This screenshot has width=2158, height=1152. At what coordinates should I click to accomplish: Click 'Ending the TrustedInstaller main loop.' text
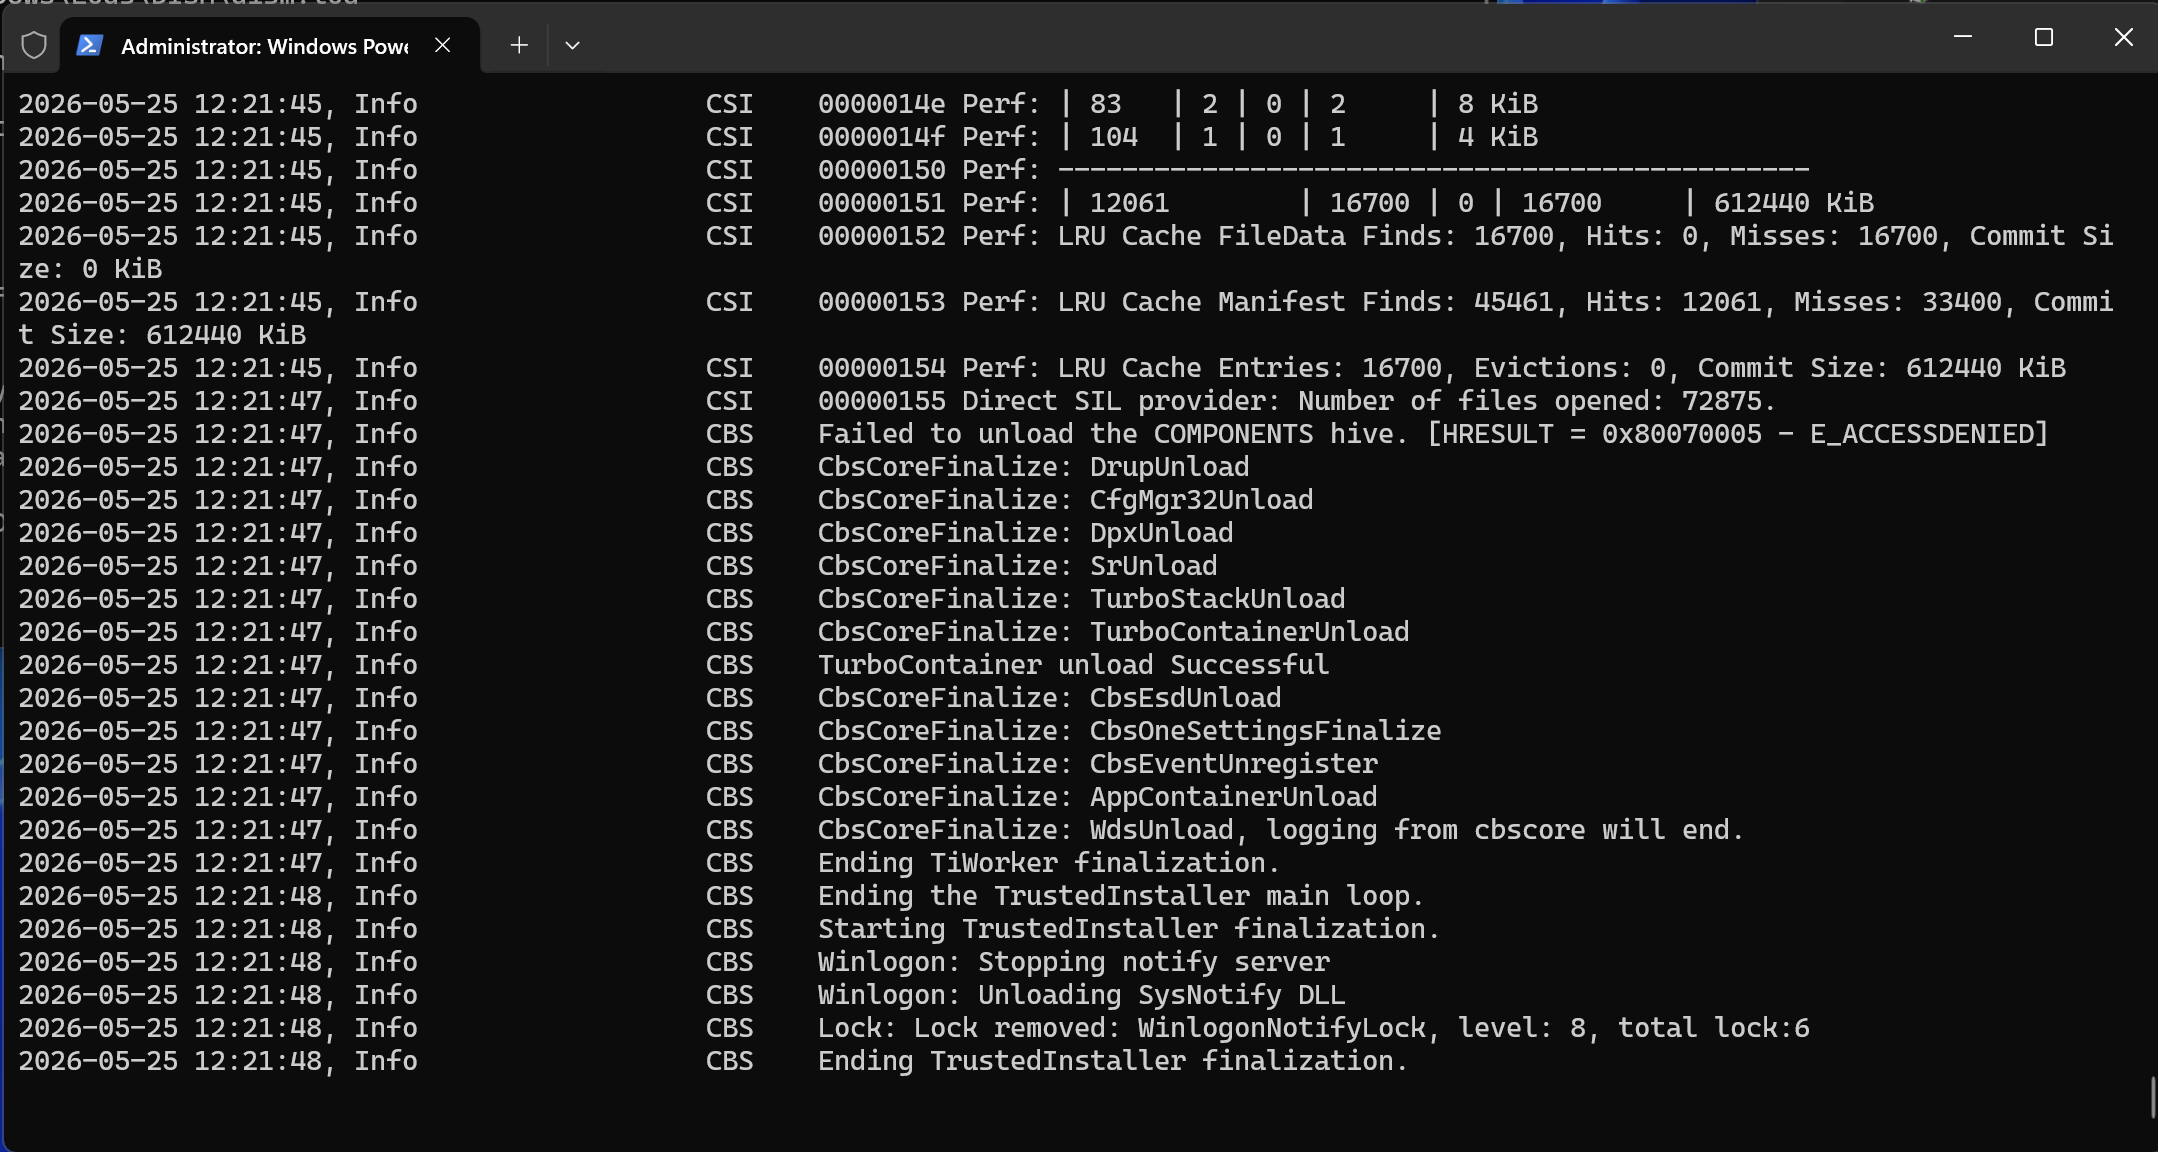(1121, 896)
